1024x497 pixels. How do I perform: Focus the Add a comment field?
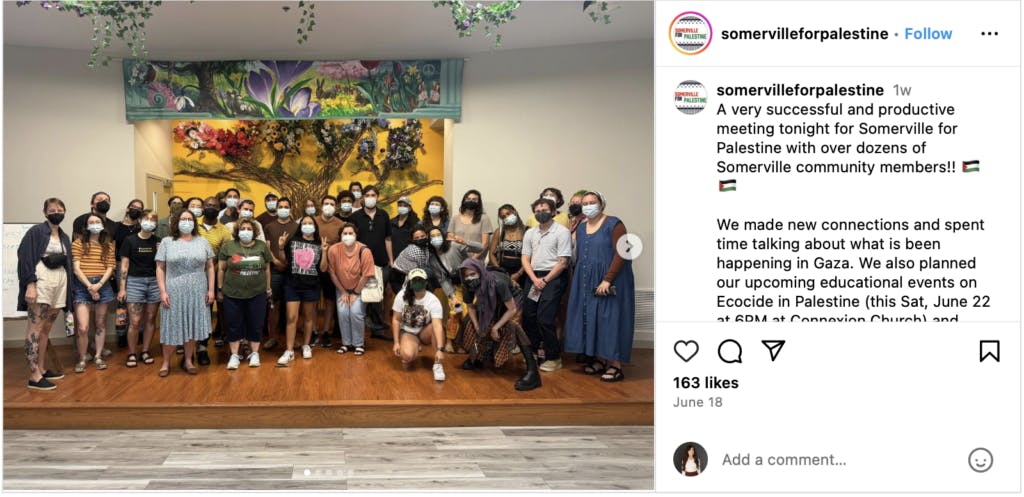pos(836,460)
